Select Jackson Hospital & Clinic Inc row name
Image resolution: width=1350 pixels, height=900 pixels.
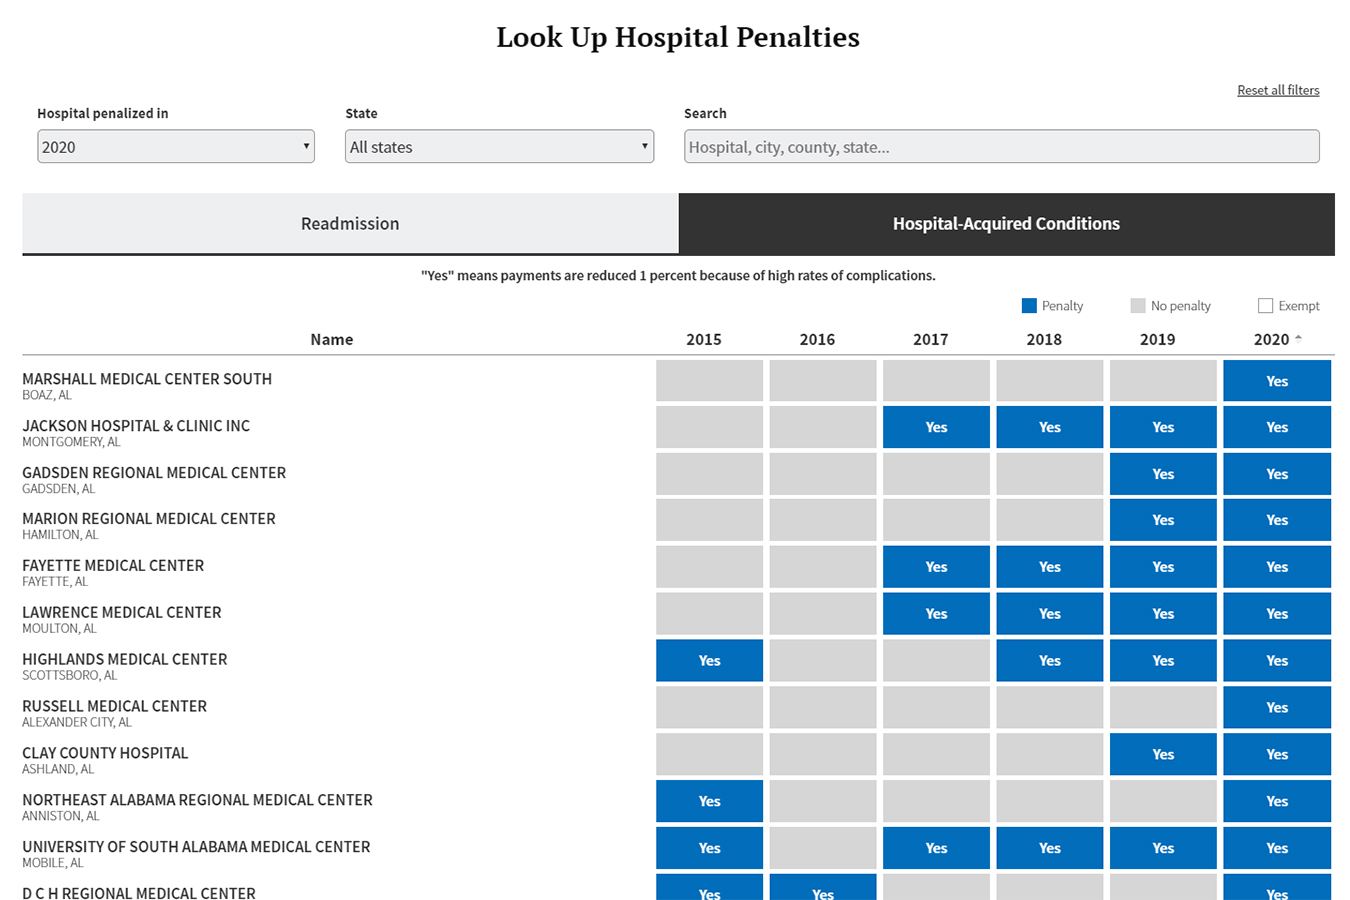136,426
